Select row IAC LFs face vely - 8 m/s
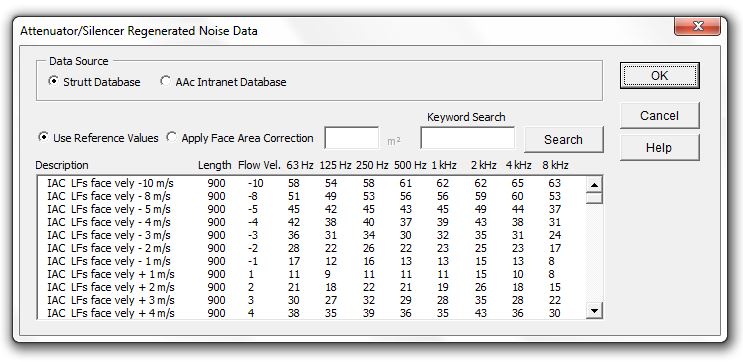 pos(311,196)
